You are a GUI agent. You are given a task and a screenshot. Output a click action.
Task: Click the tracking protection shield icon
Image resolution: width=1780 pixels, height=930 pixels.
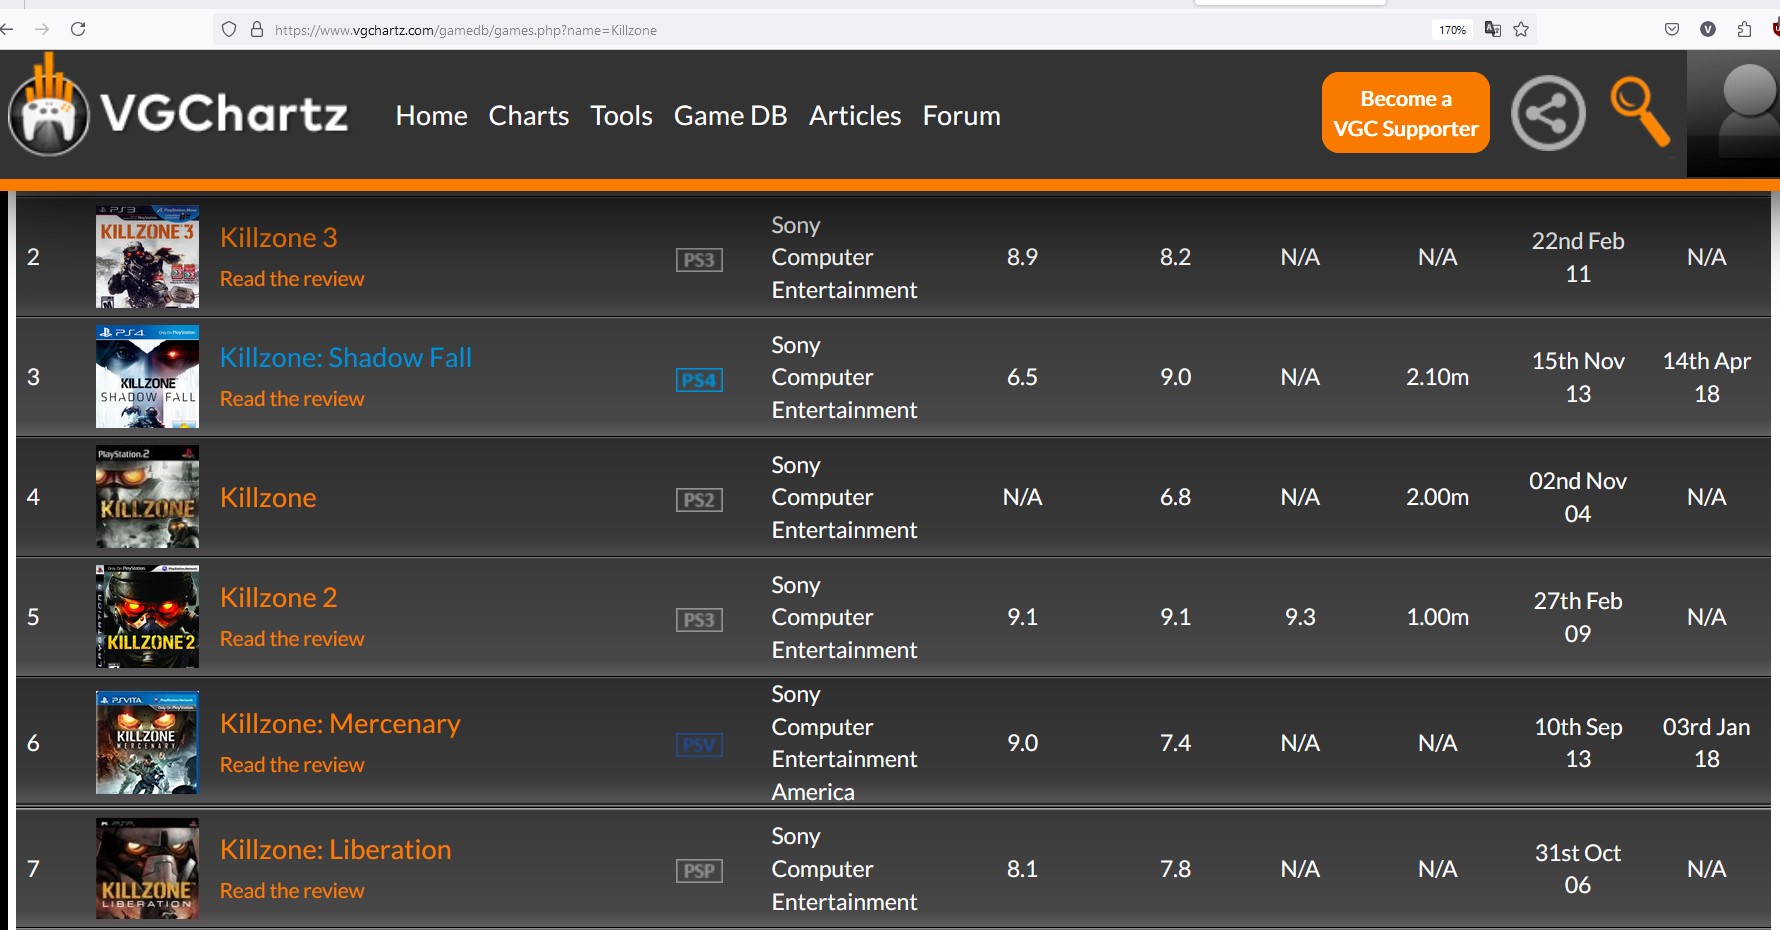point(229,30)
